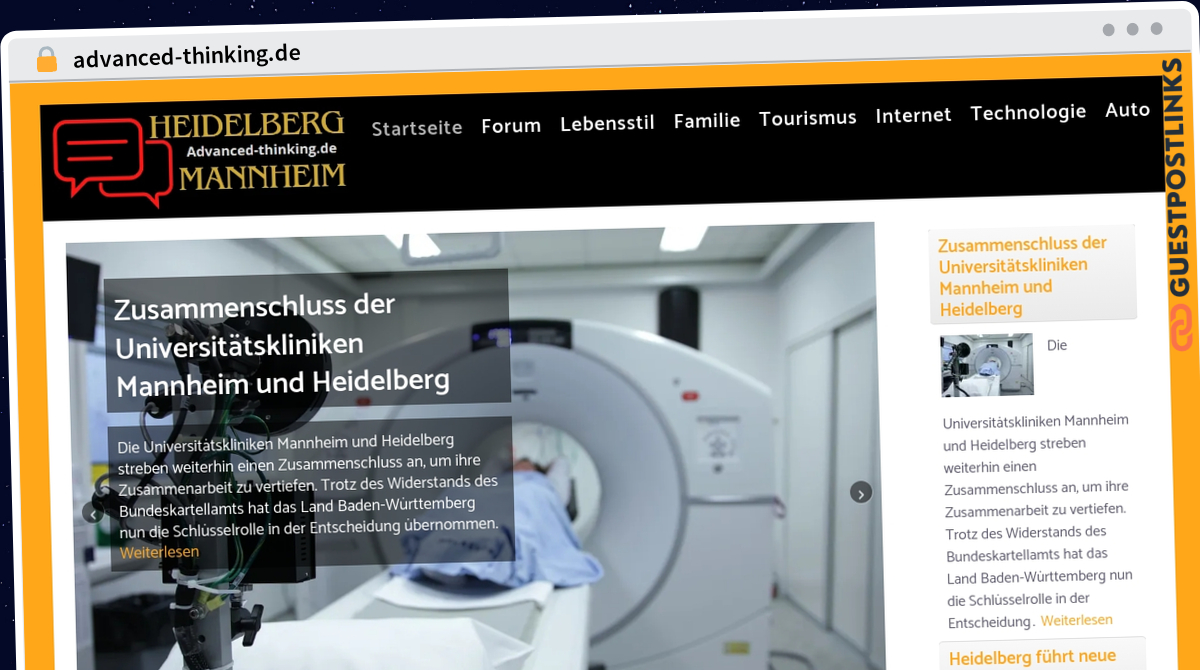Go to next slide with right arrow
This screenshot has width=1200, height=670.
tap(861, 492)
